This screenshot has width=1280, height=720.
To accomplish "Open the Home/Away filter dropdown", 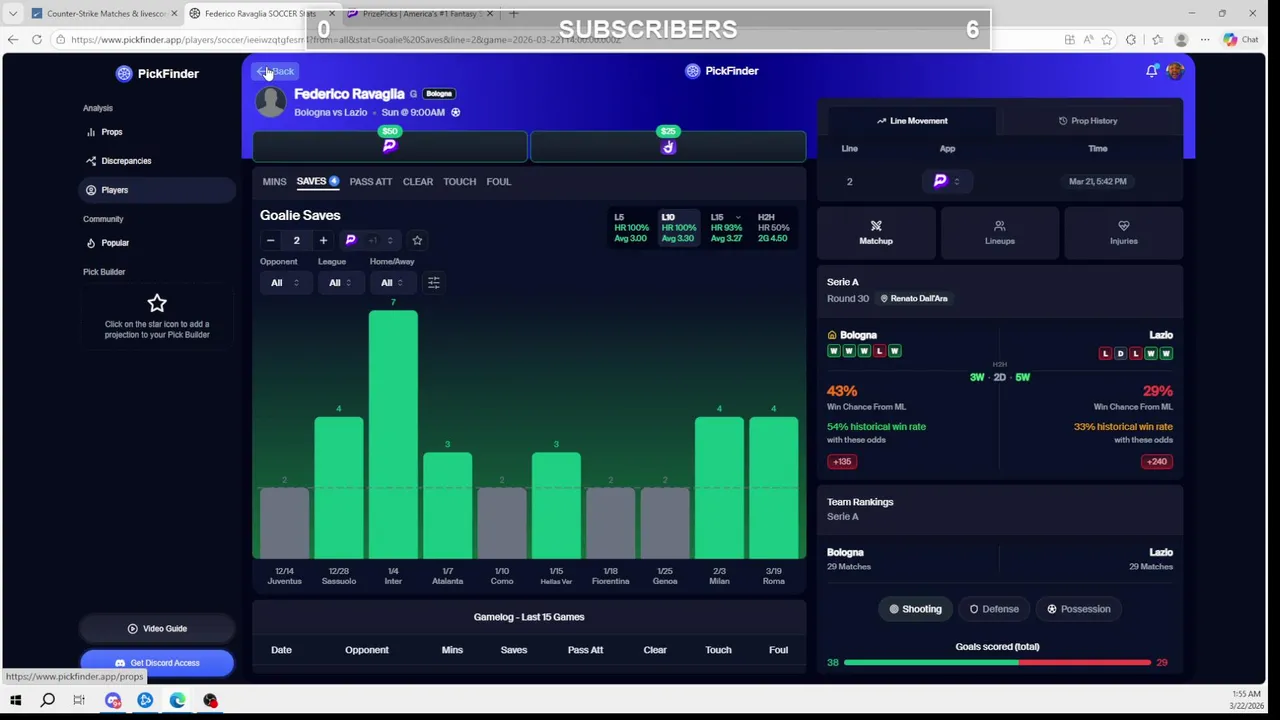I will point(392,283).
